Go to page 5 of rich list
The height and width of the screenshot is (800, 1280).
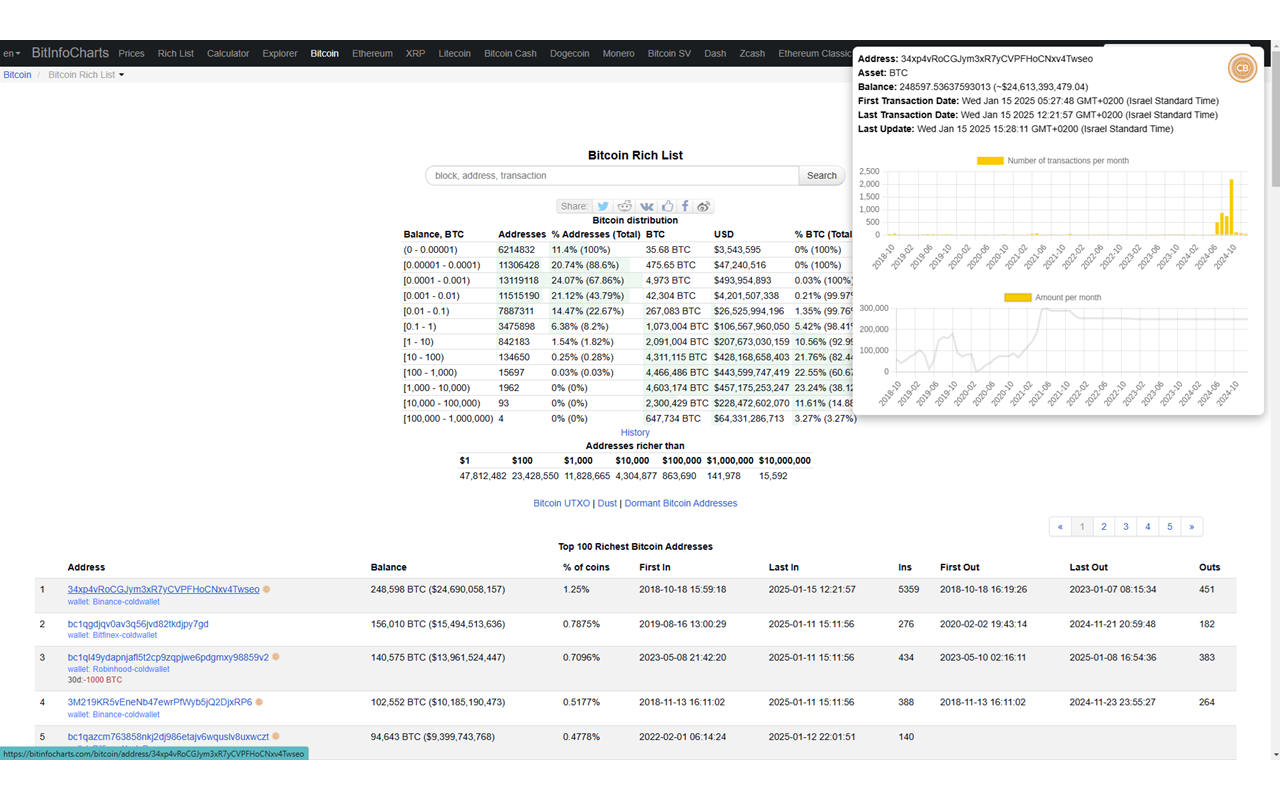tap(1170, 527)
